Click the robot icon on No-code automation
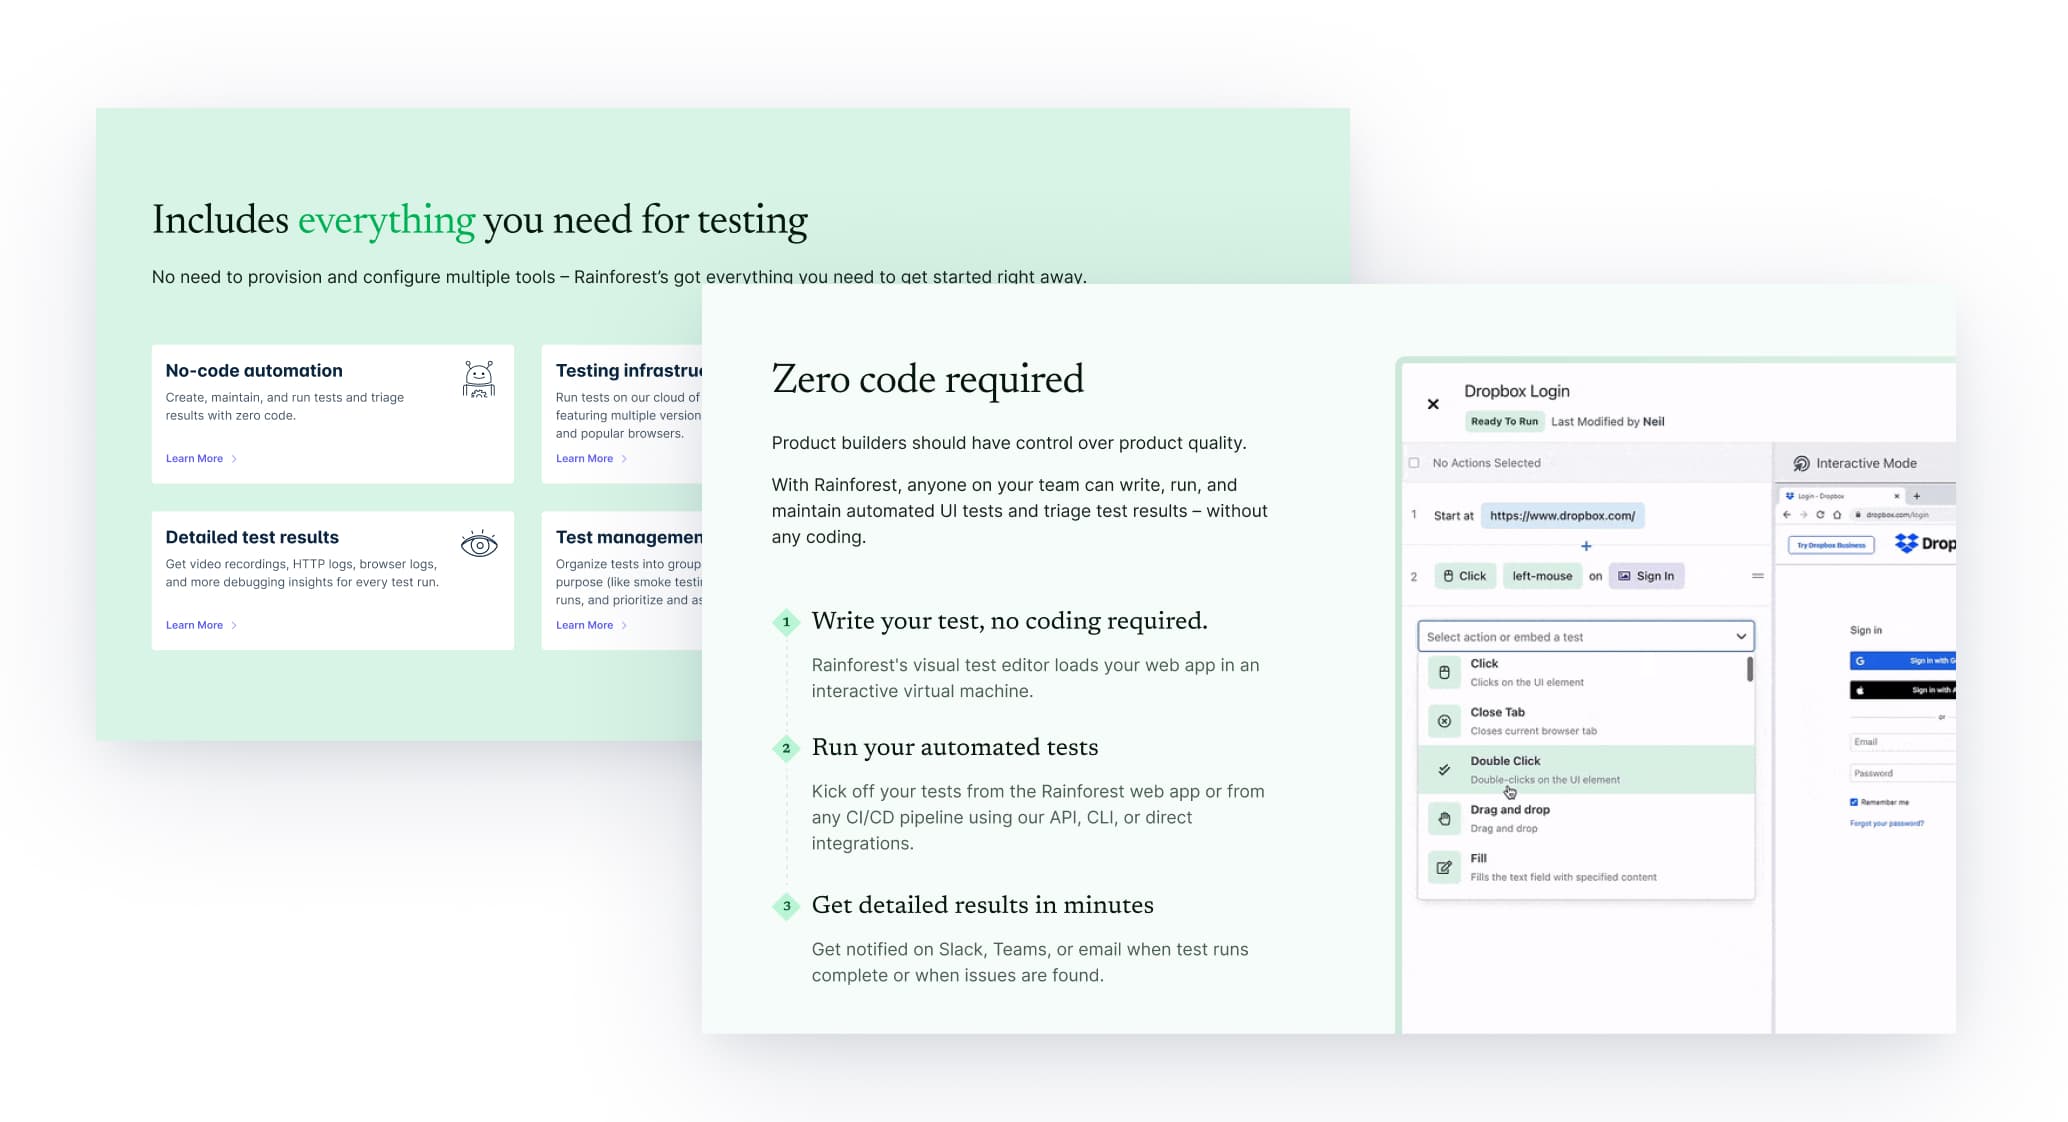Viewport: 2068px width, 1122px height. click(479, 379)
